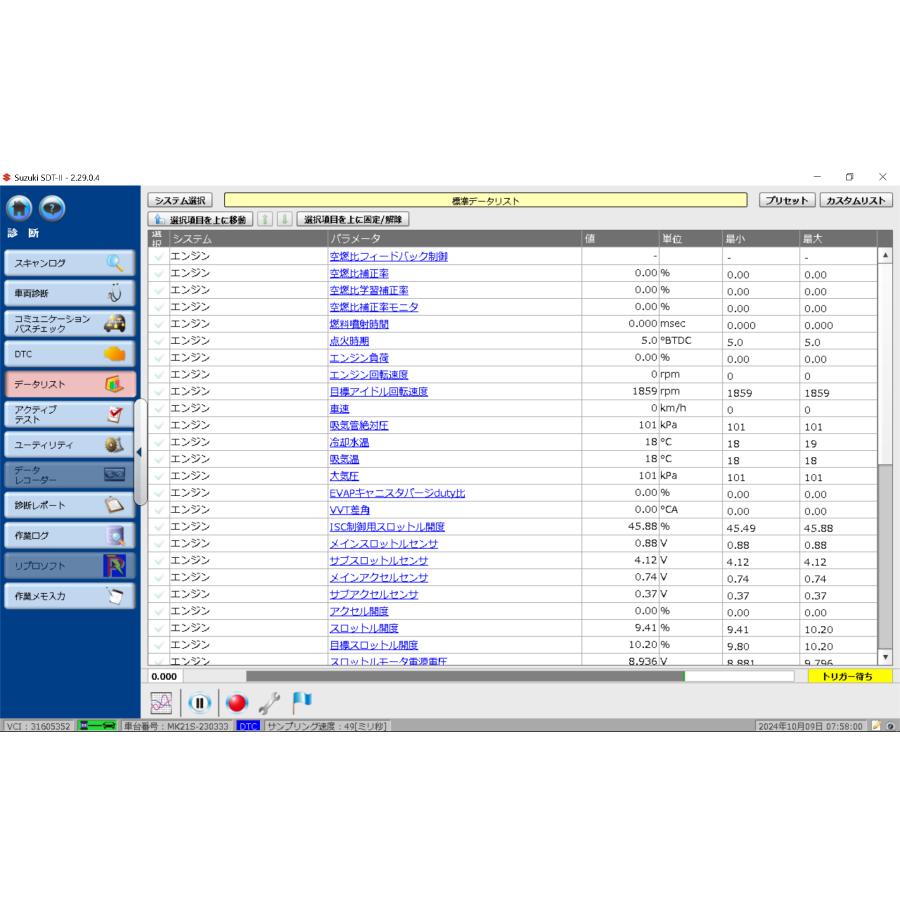Click the blue flag marker icon
Viewport: 900px width, 900px height.
pos(302,702)
